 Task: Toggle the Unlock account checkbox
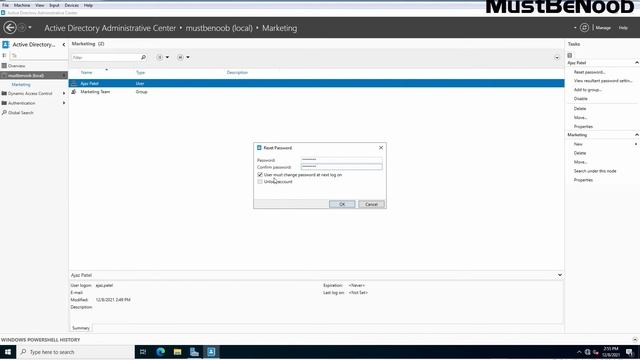coord(260,182)
